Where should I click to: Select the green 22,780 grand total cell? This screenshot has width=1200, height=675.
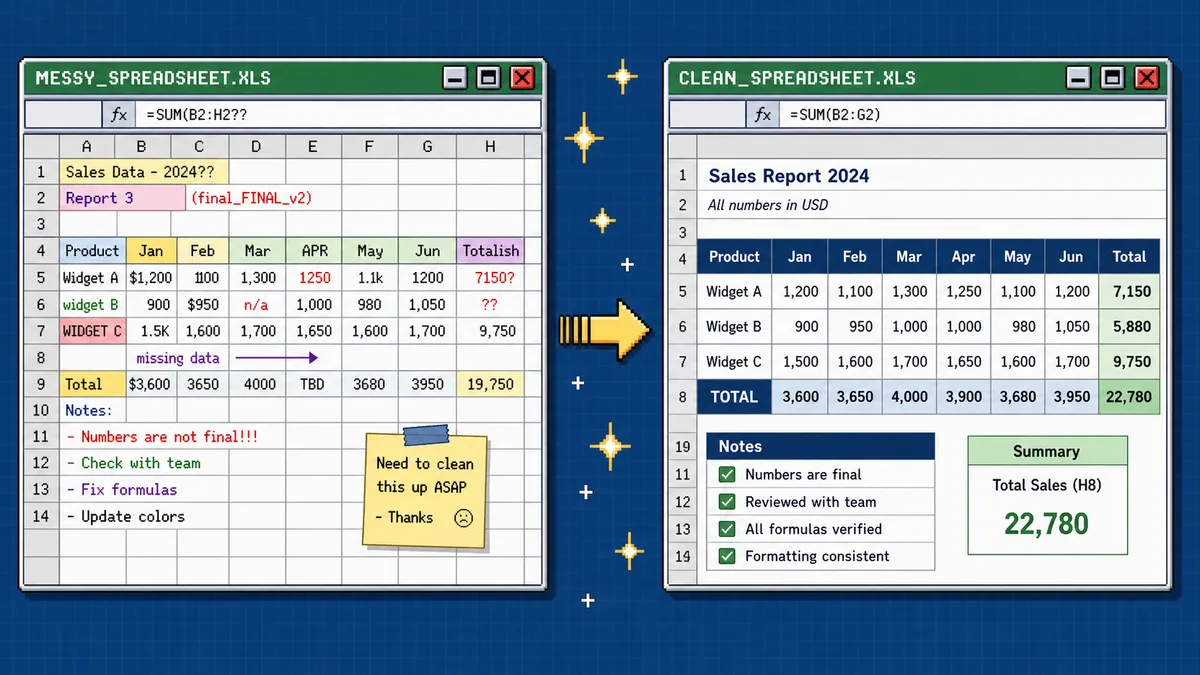(x=1129, y=397)
